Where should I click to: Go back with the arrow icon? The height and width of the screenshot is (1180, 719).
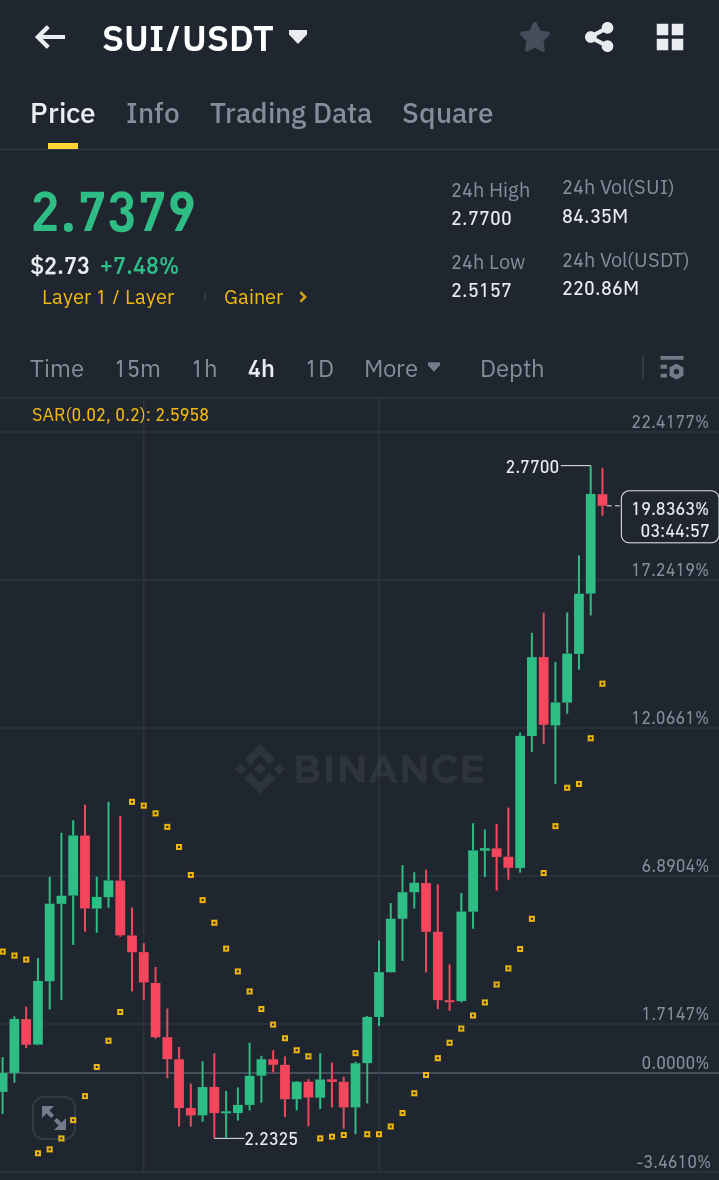tap(49, 37)
